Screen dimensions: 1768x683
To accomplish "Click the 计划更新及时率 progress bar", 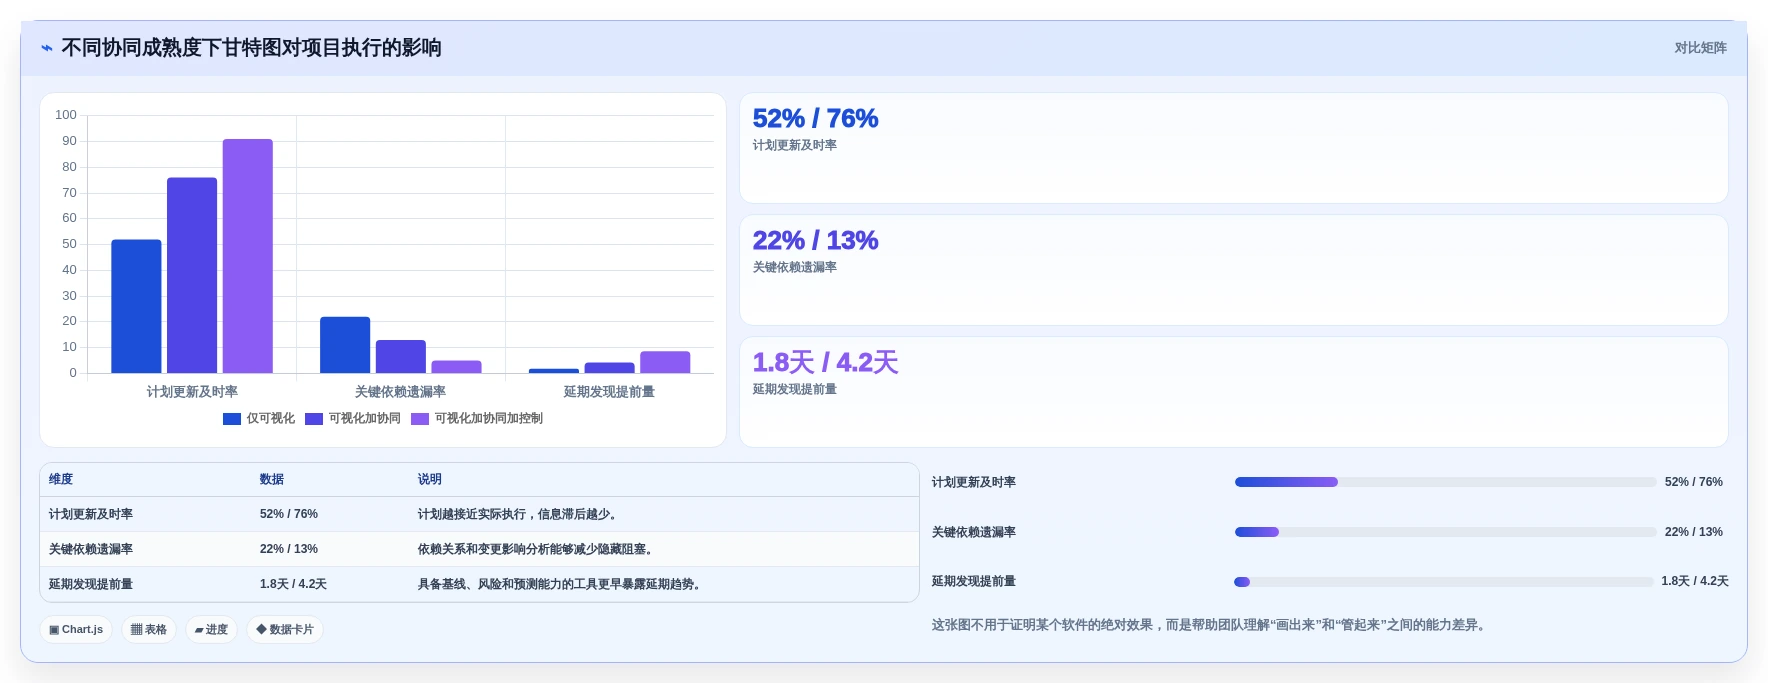I will point(1446,482).
